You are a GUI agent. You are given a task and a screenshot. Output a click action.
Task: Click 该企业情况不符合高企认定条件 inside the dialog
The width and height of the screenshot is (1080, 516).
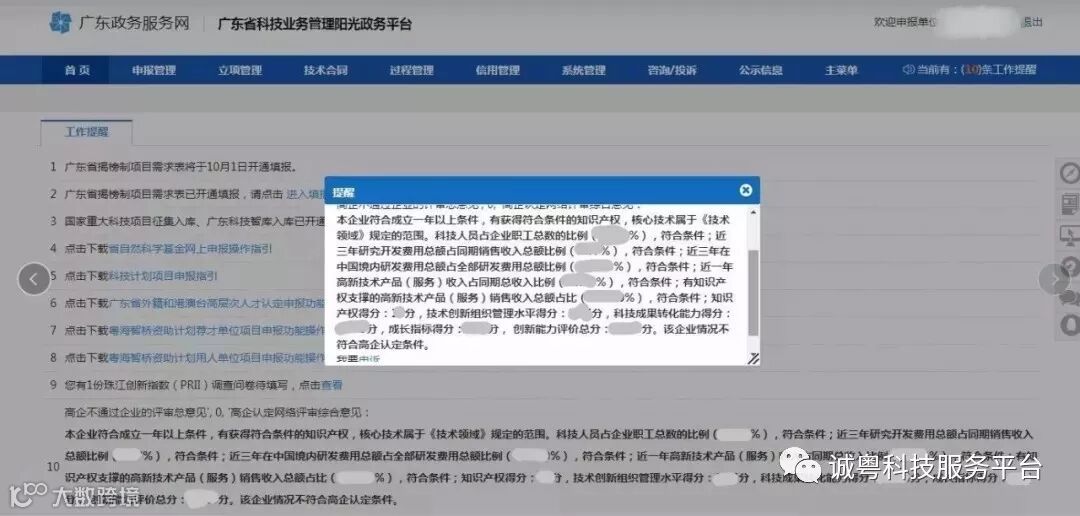(534, 338)
